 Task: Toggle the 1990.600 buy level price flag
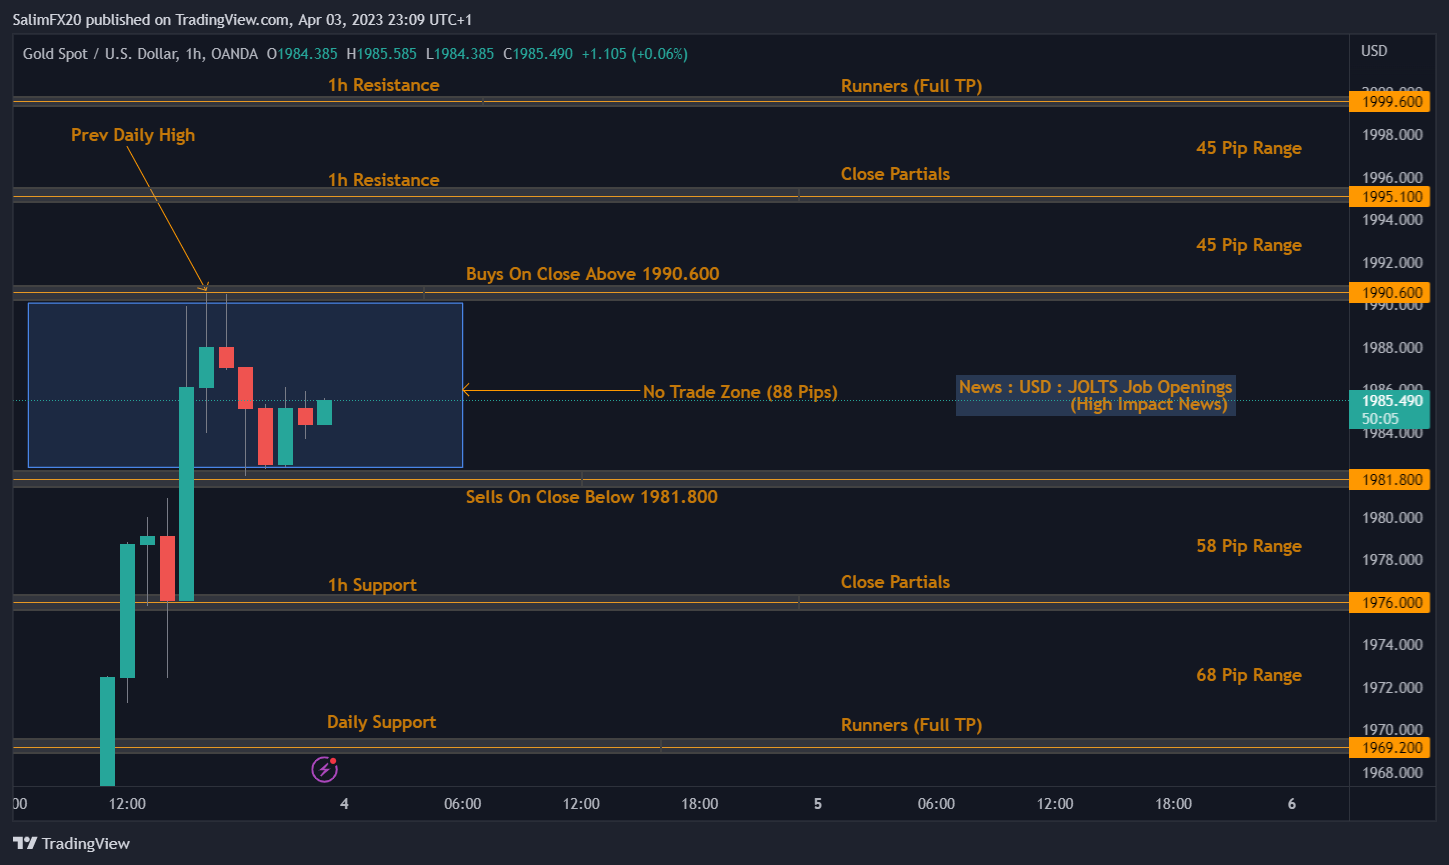click(x=1390, y=292)
